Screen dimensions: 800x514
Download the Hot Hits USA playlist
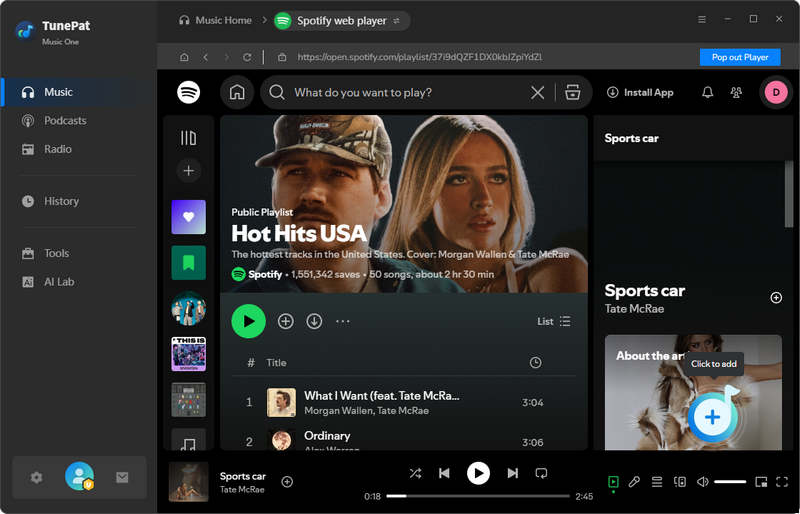pos(314,321)
